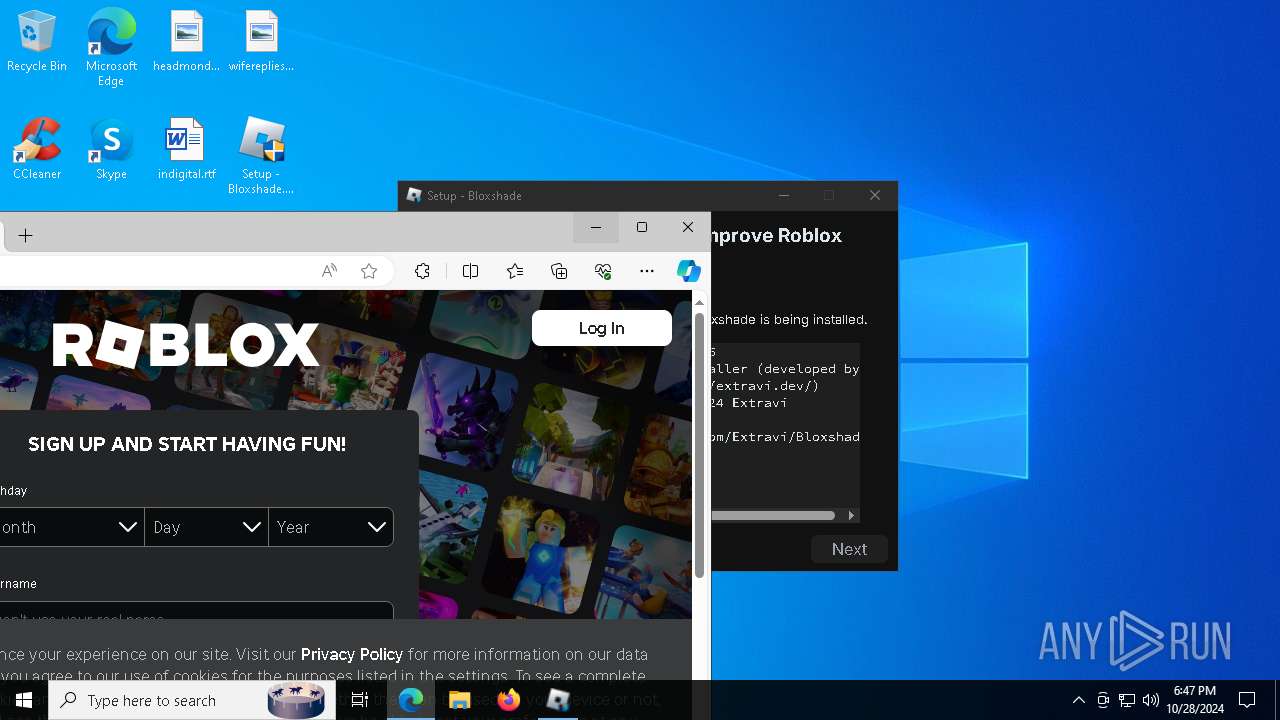Launch Microsoft Edge desktop shortcut

coord(111,47)
